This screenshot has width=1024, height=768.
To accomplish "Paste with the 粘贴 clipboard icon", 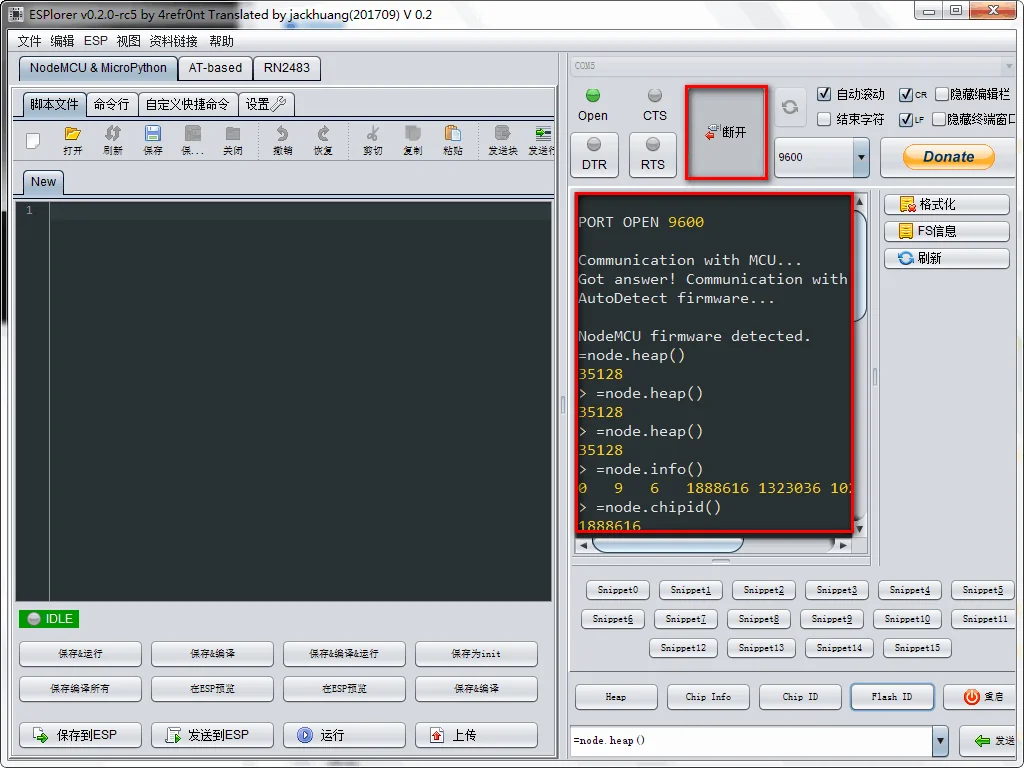I will pyautogui.click(x=453, y=140).
